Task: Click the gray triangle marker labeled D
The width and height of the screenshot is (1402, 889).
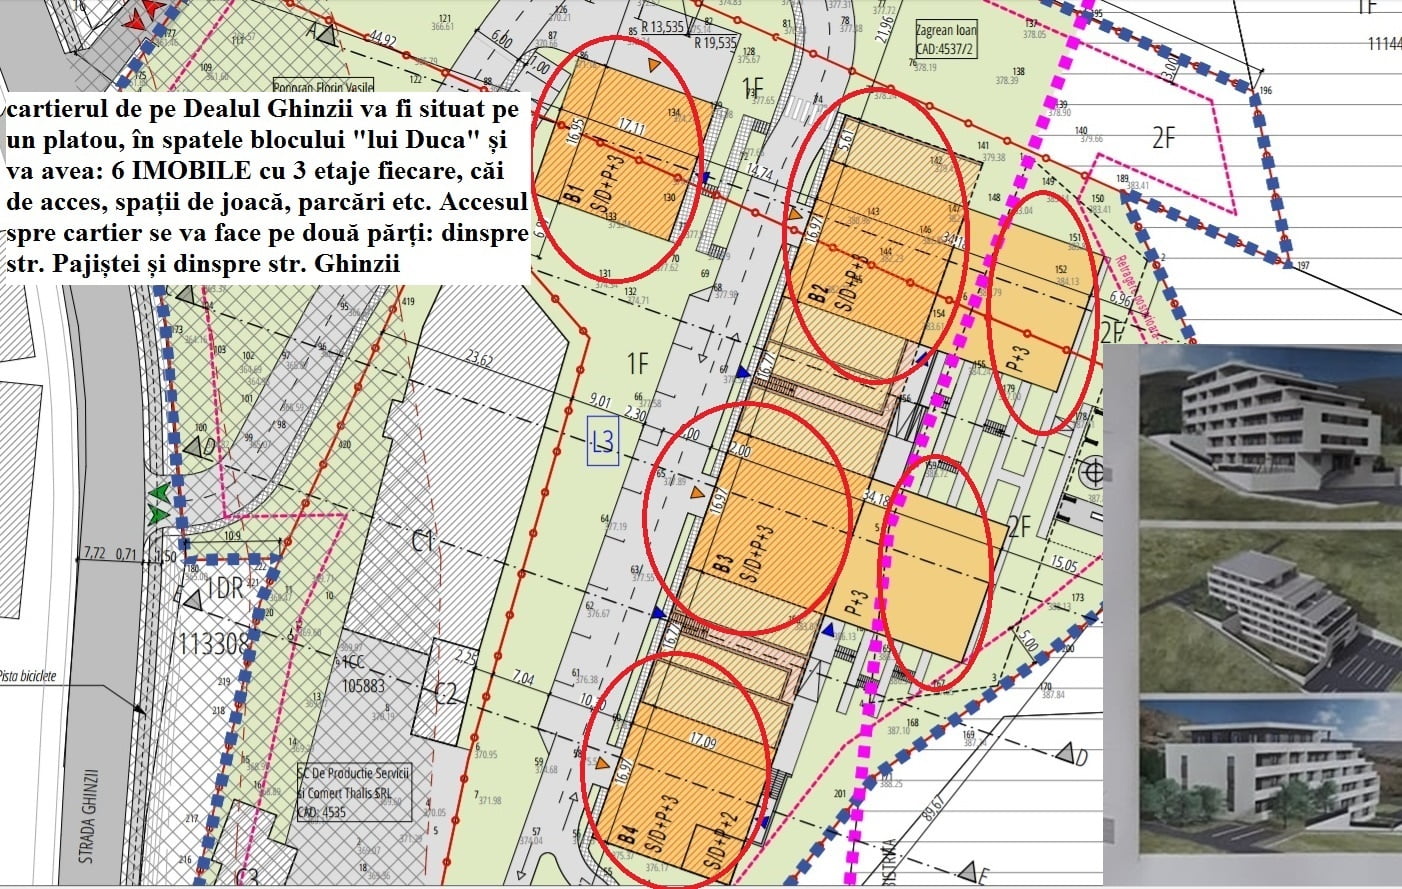Action: (1071, 753)
